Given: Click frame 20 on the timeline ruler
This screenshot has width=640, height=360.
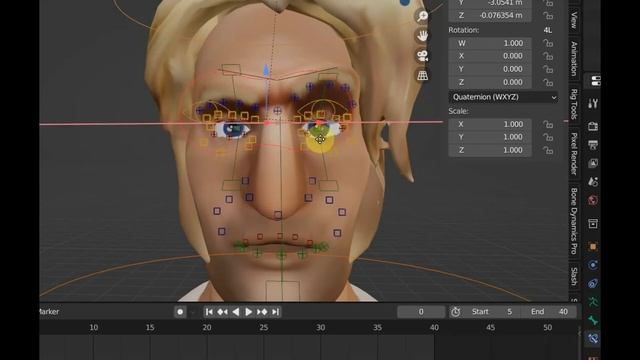Looking at the screenshot, I should [x=207, y=327].
